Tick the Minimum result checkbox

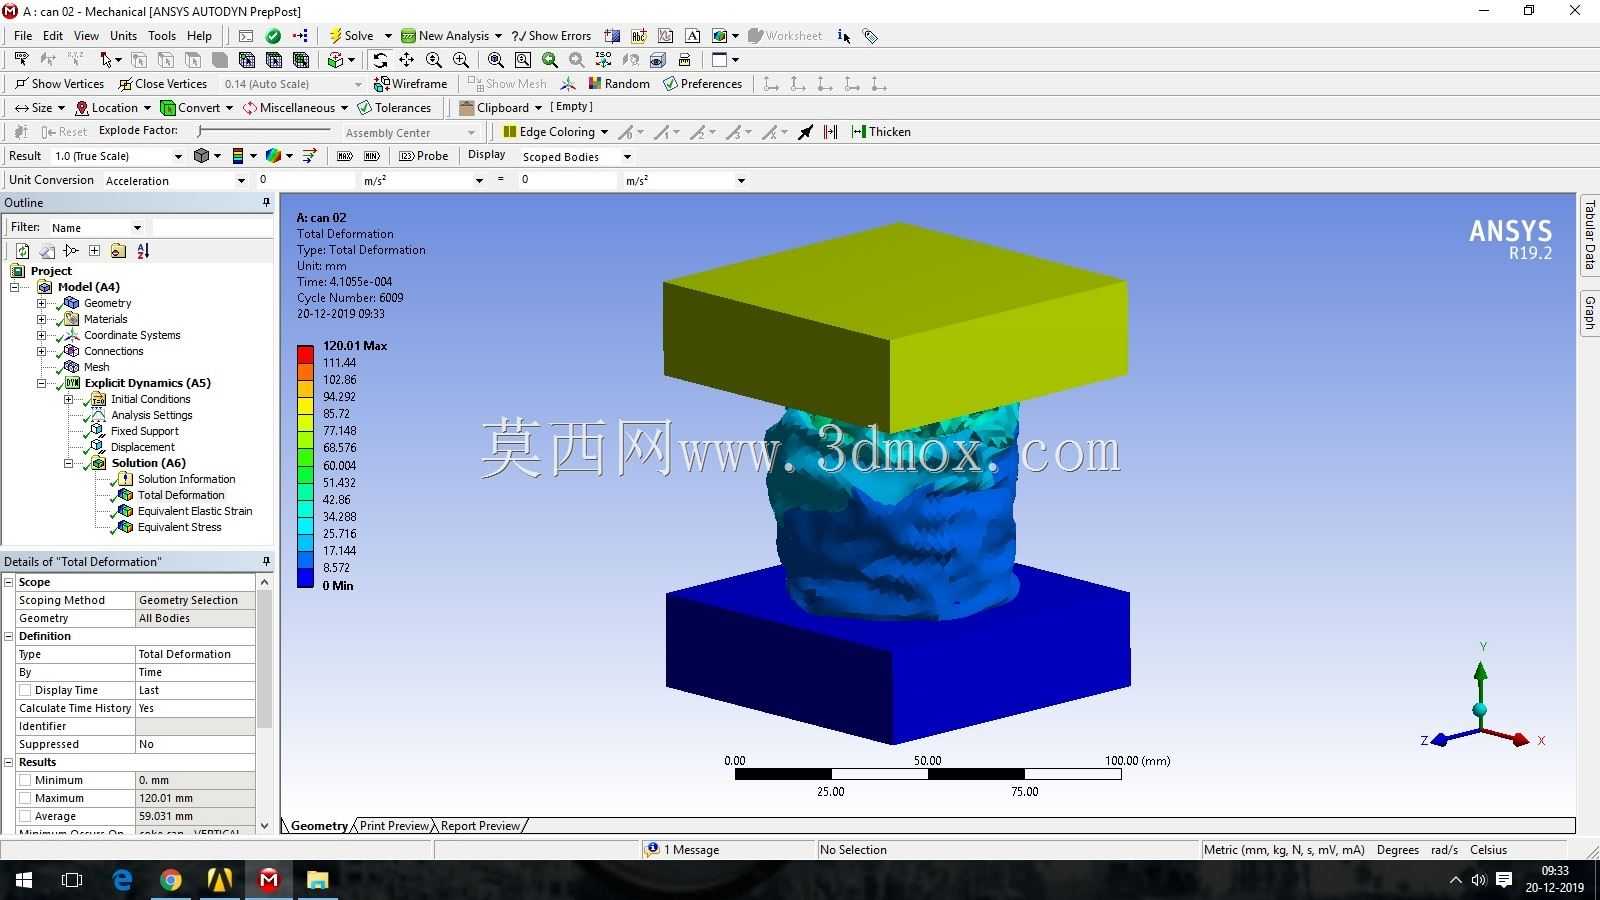(x=25, y=780)
